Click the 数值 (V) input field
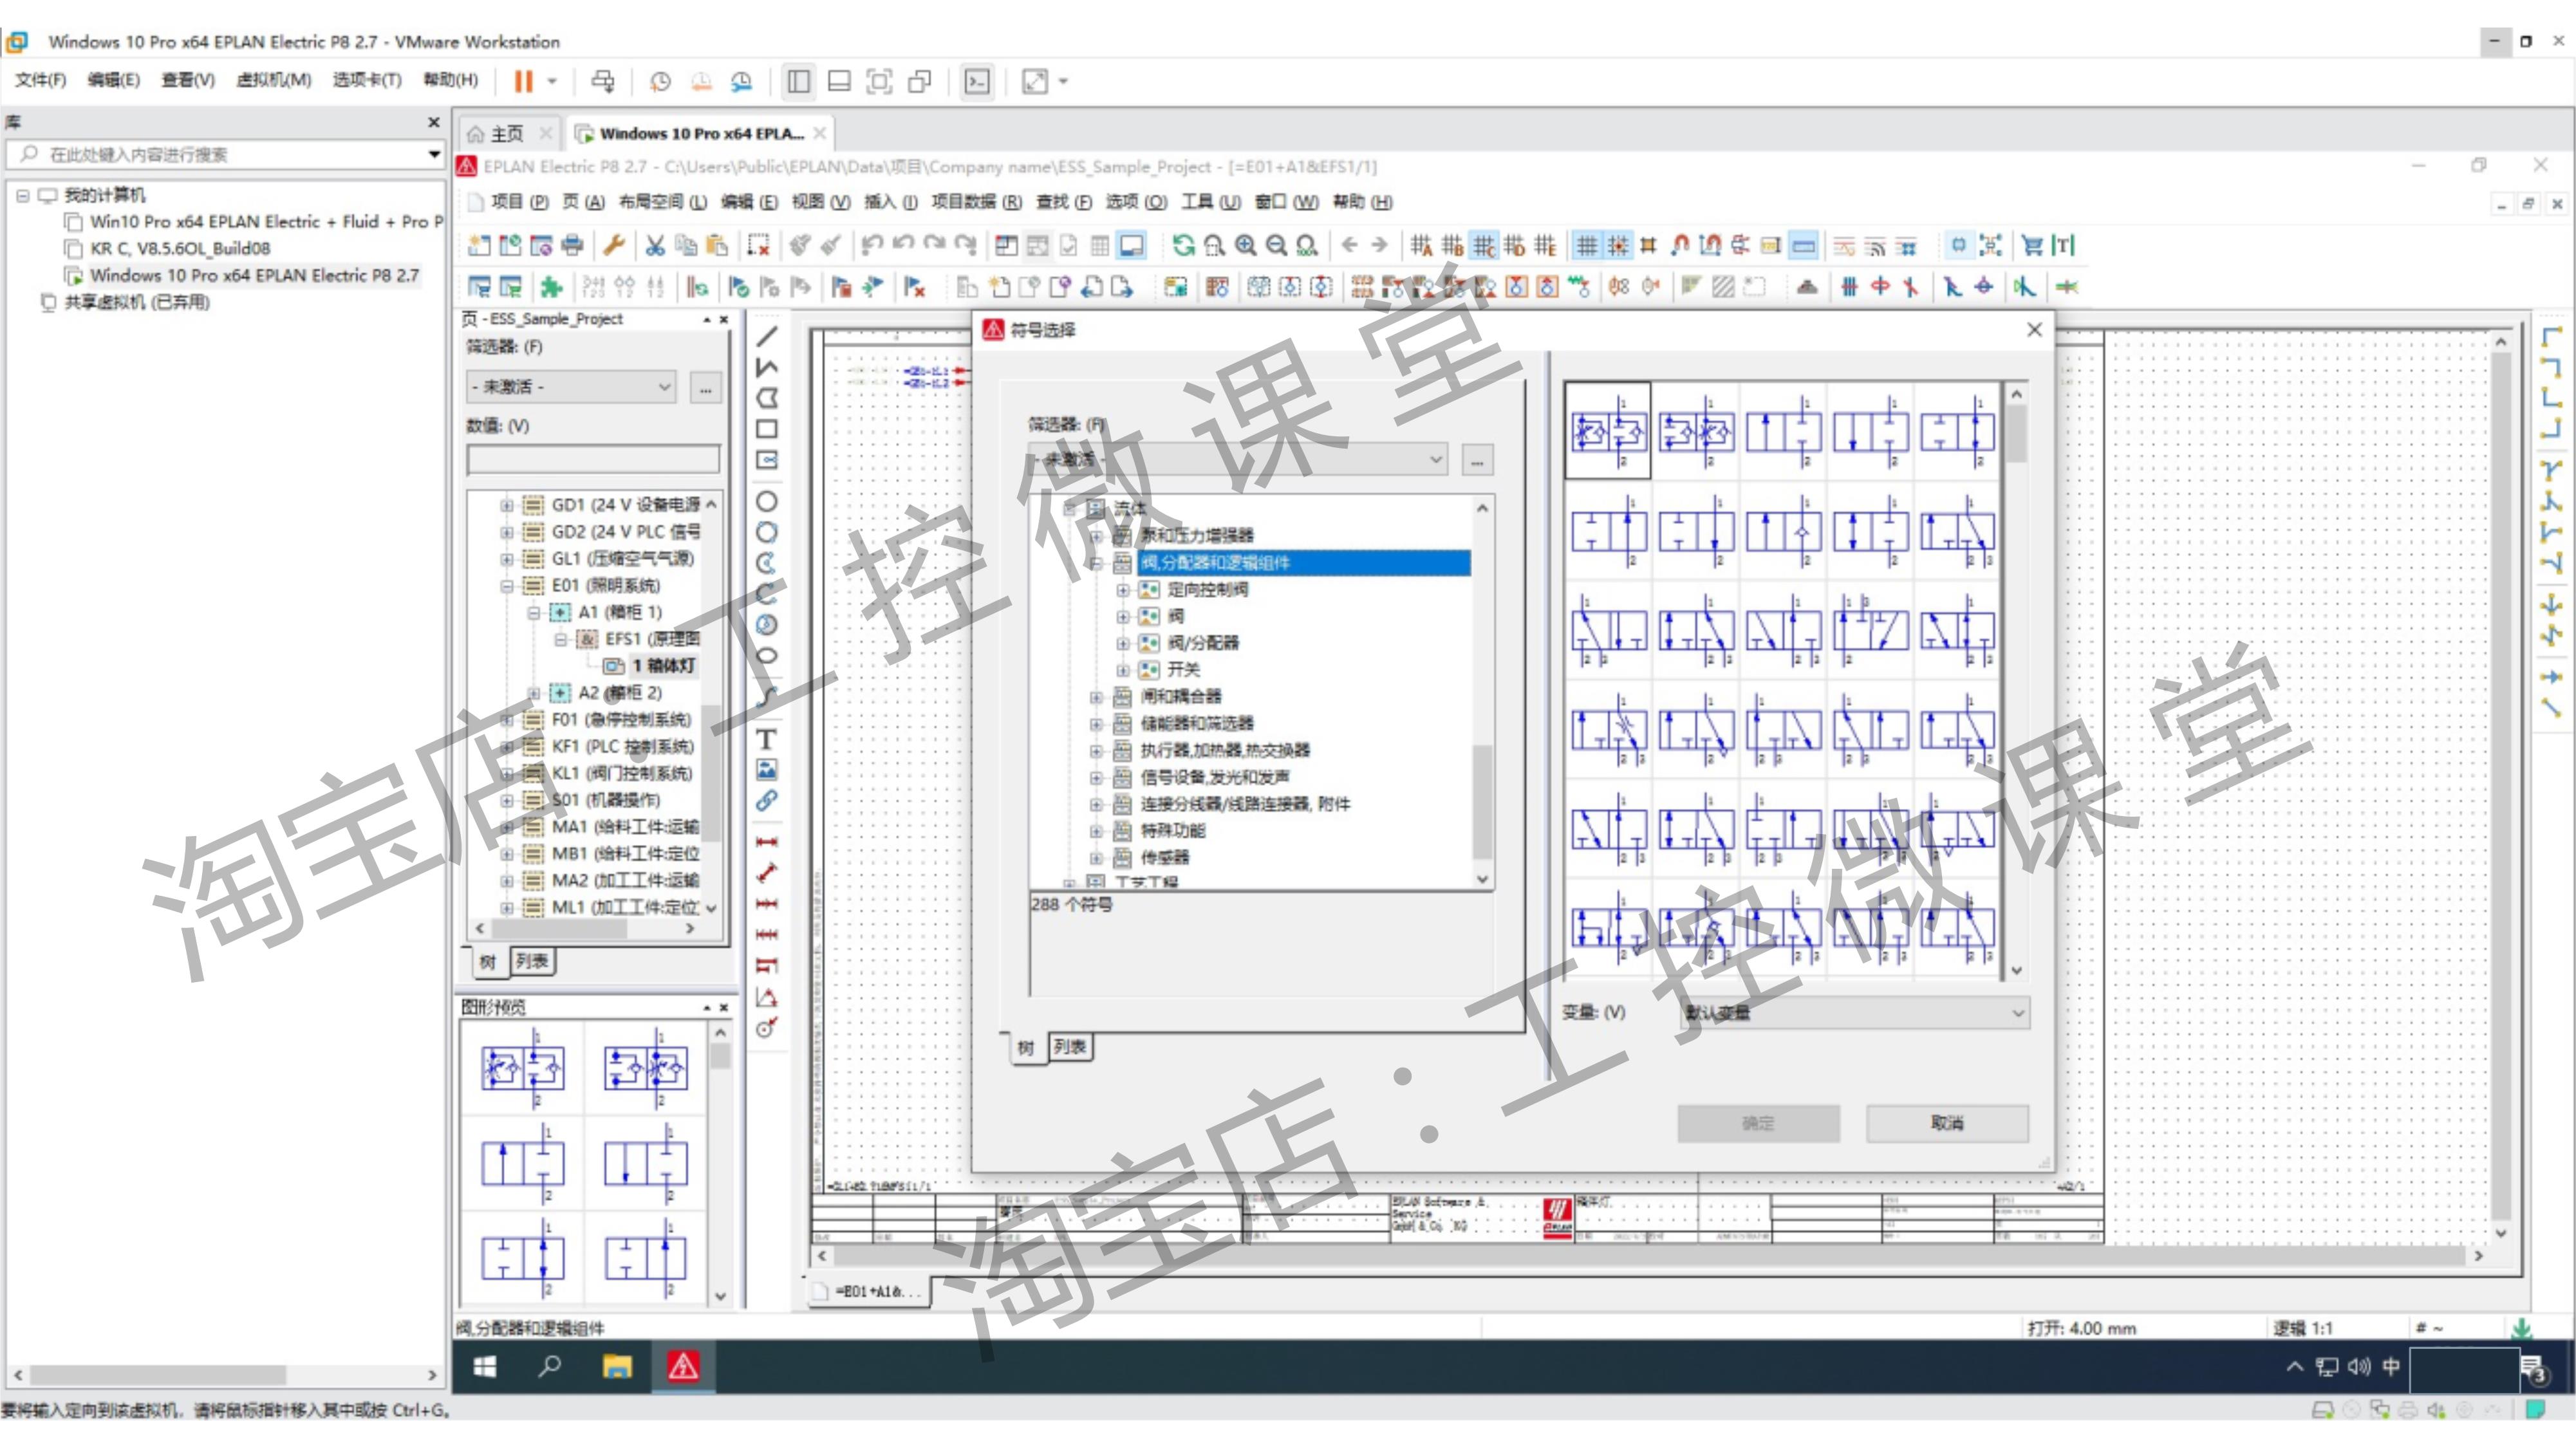2576x1448 pixels. [593, 459]
